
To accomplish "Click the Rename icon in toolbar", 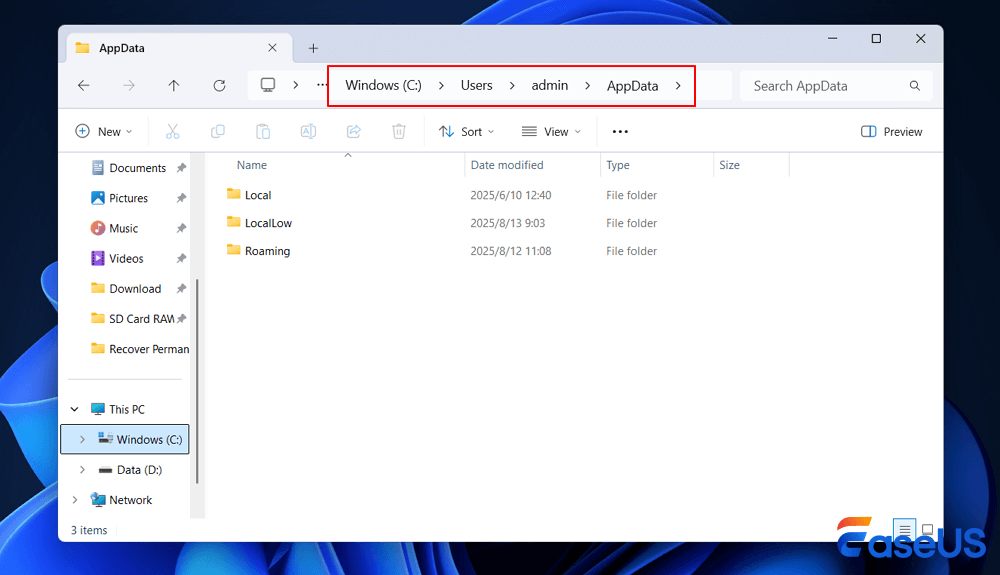I will click(308, 131).
